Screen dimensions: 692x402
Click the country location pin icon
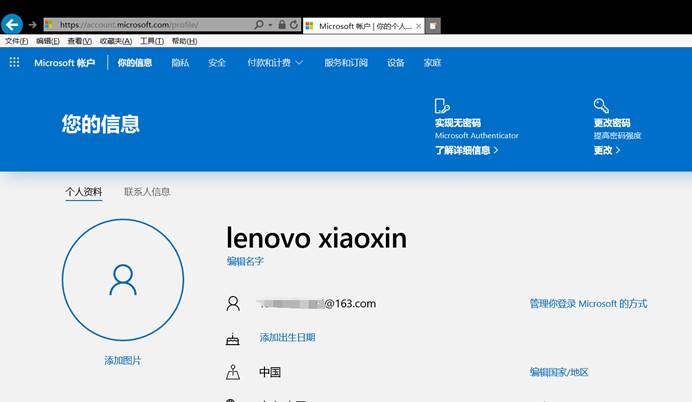pyautogui.click(x=233, y=372)
